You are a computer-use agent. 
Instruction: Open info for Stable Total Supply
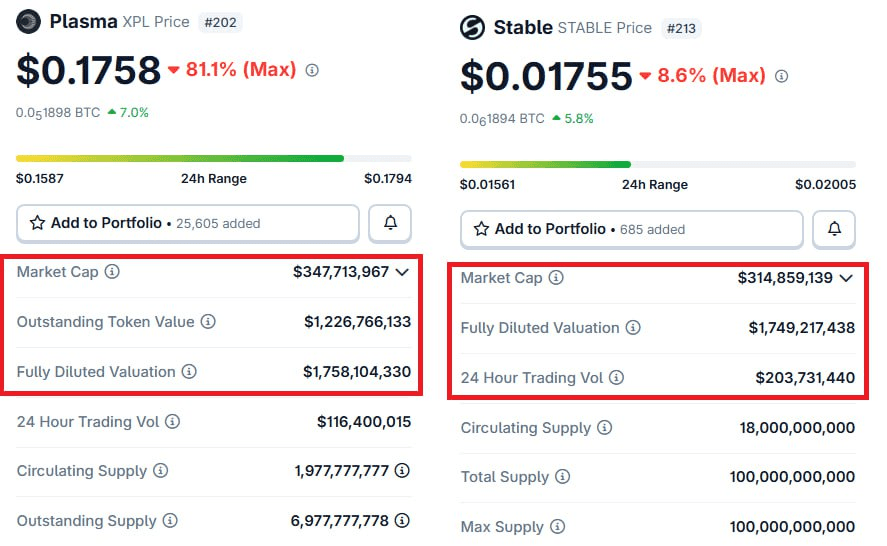(x=562, y=477)
